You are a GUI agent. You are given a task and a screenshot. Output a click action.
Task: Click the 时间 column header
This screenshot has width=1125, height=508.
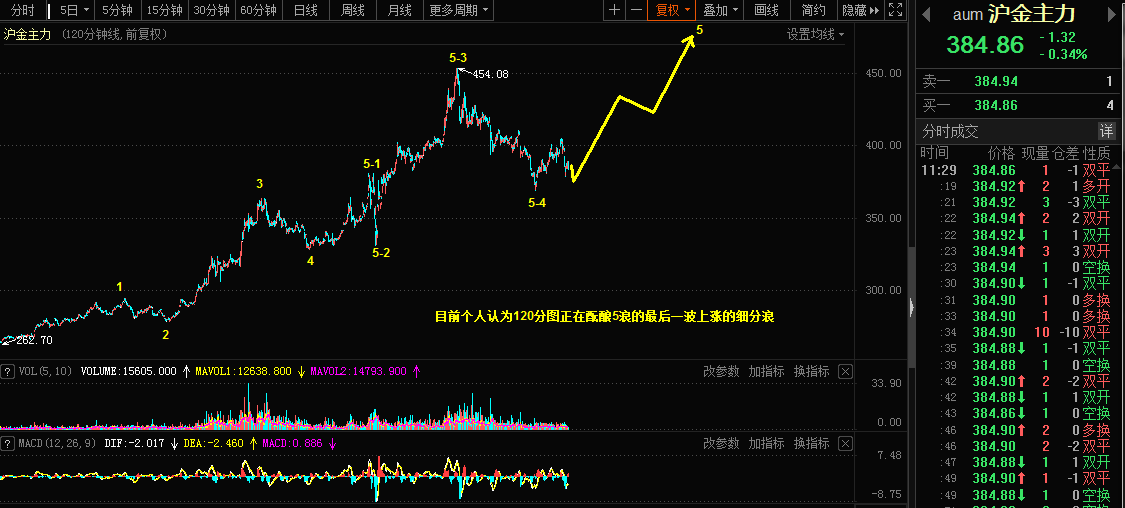point(934,153)
